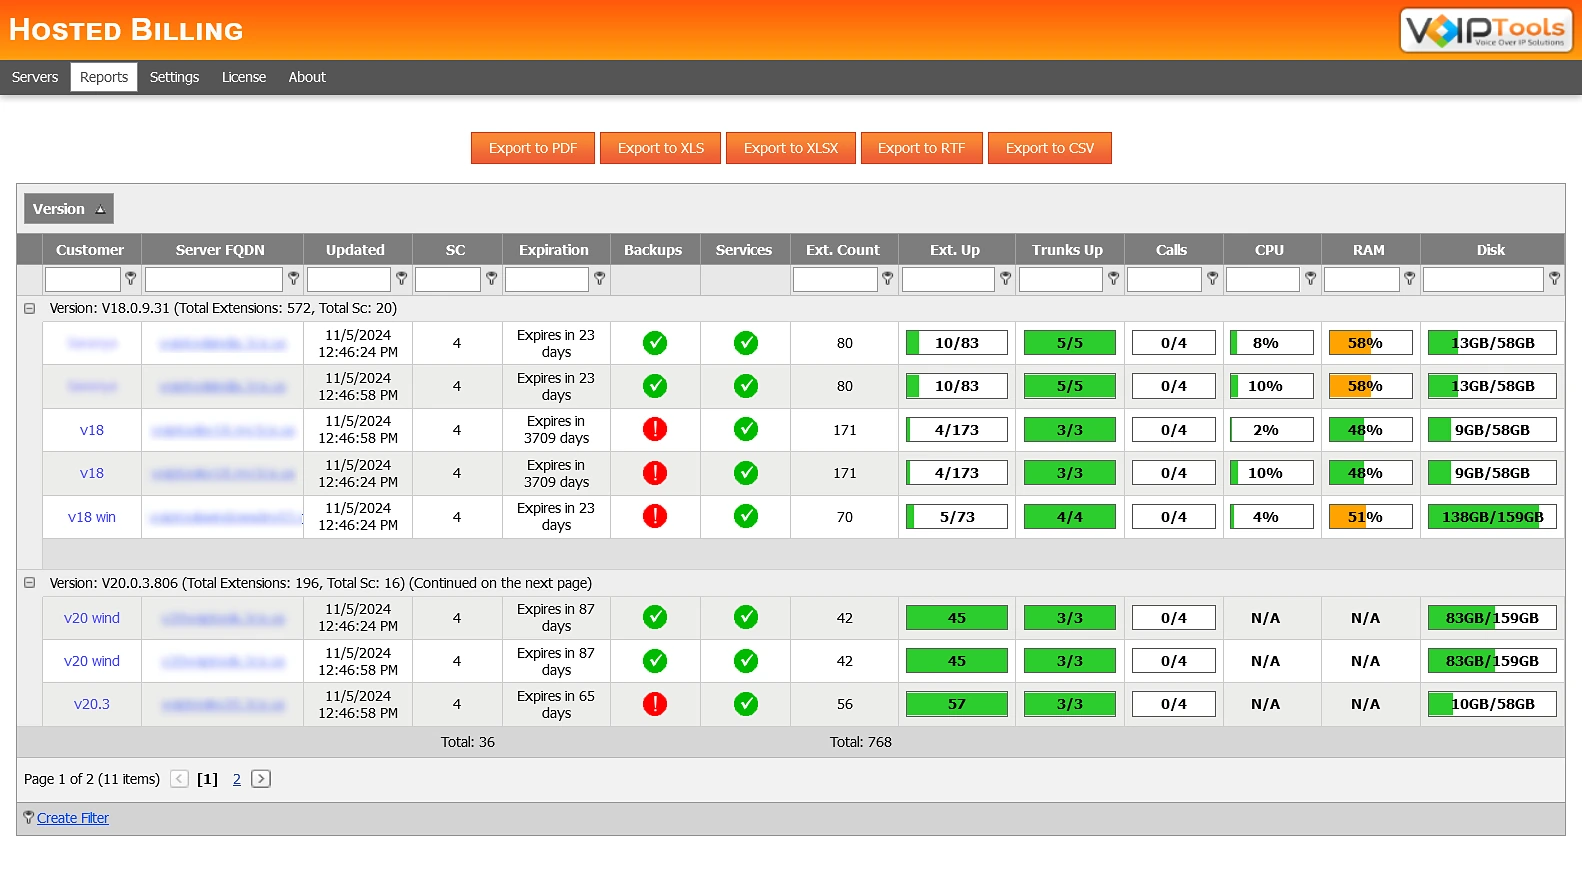The height and width of the screenshot is (871, 1582).
Task: Open the RAM column filter icon
Action: (1409, 279)
